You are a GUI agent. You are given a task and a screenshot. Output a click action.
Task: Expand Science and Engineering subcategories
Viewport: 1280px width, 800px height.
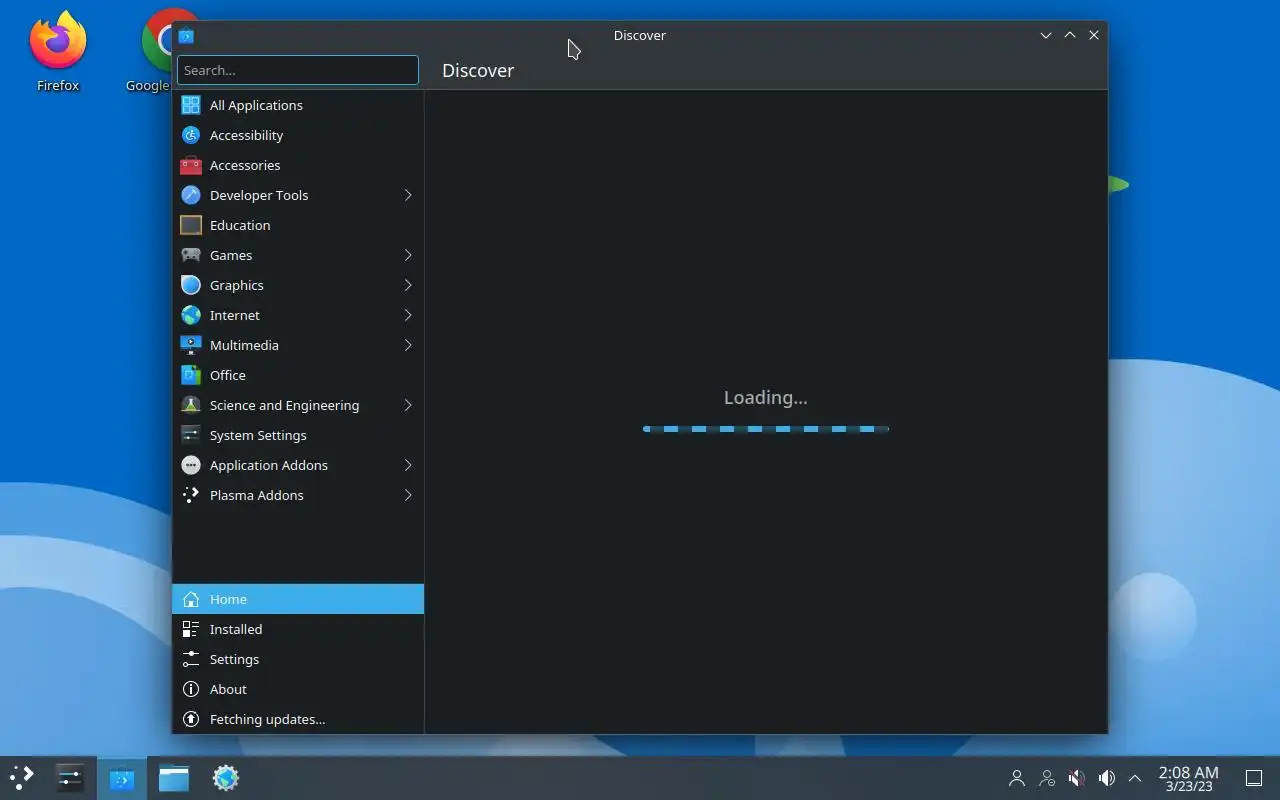tap(408, 405)
